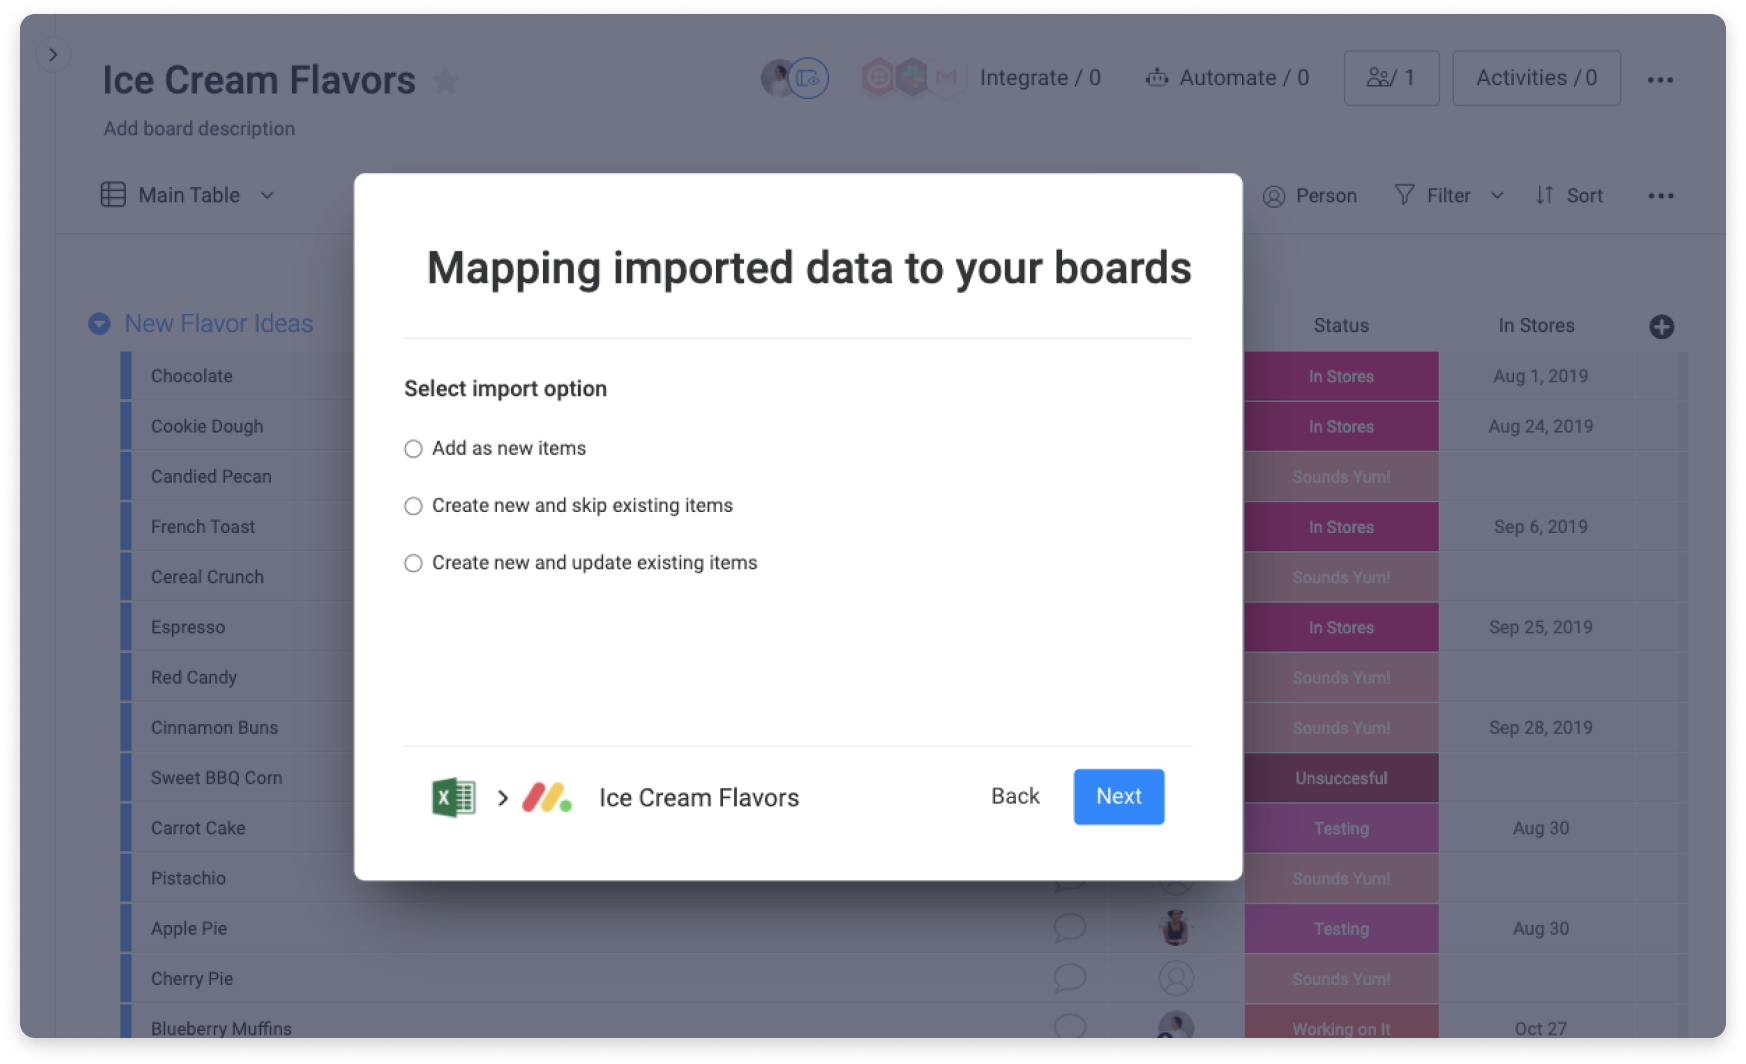Viewport: 1746px width, 1064px height.
Task: Change Carrot Cake 'Testing' status cell
Action: click(1341, 828)
